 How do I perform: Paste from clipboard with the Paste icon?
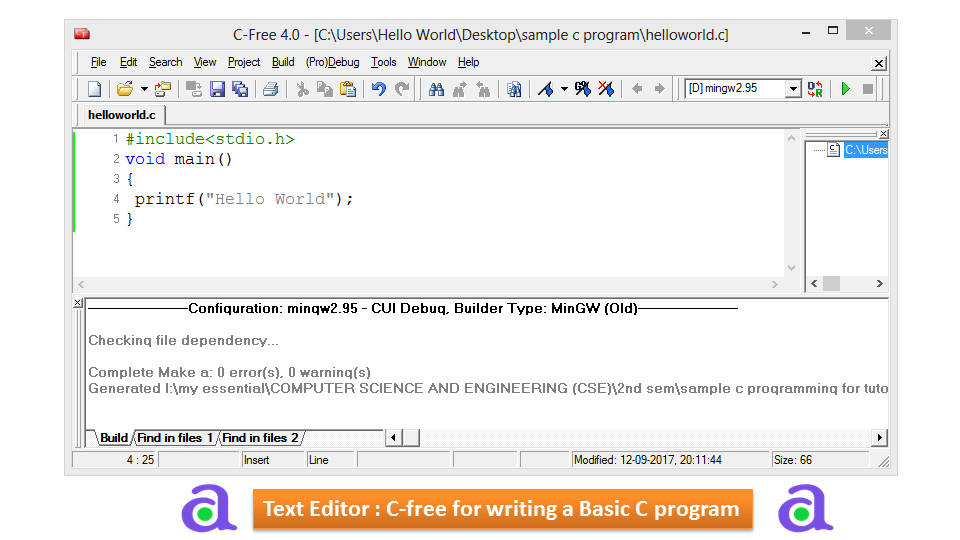pyautogui.click(x=348, y=89)
